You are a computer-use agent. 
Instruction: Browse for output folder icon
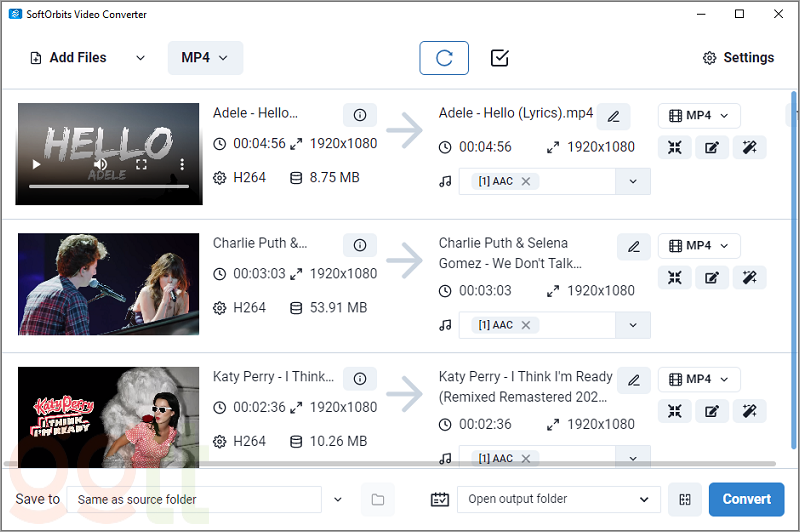[x=377, y=499]
